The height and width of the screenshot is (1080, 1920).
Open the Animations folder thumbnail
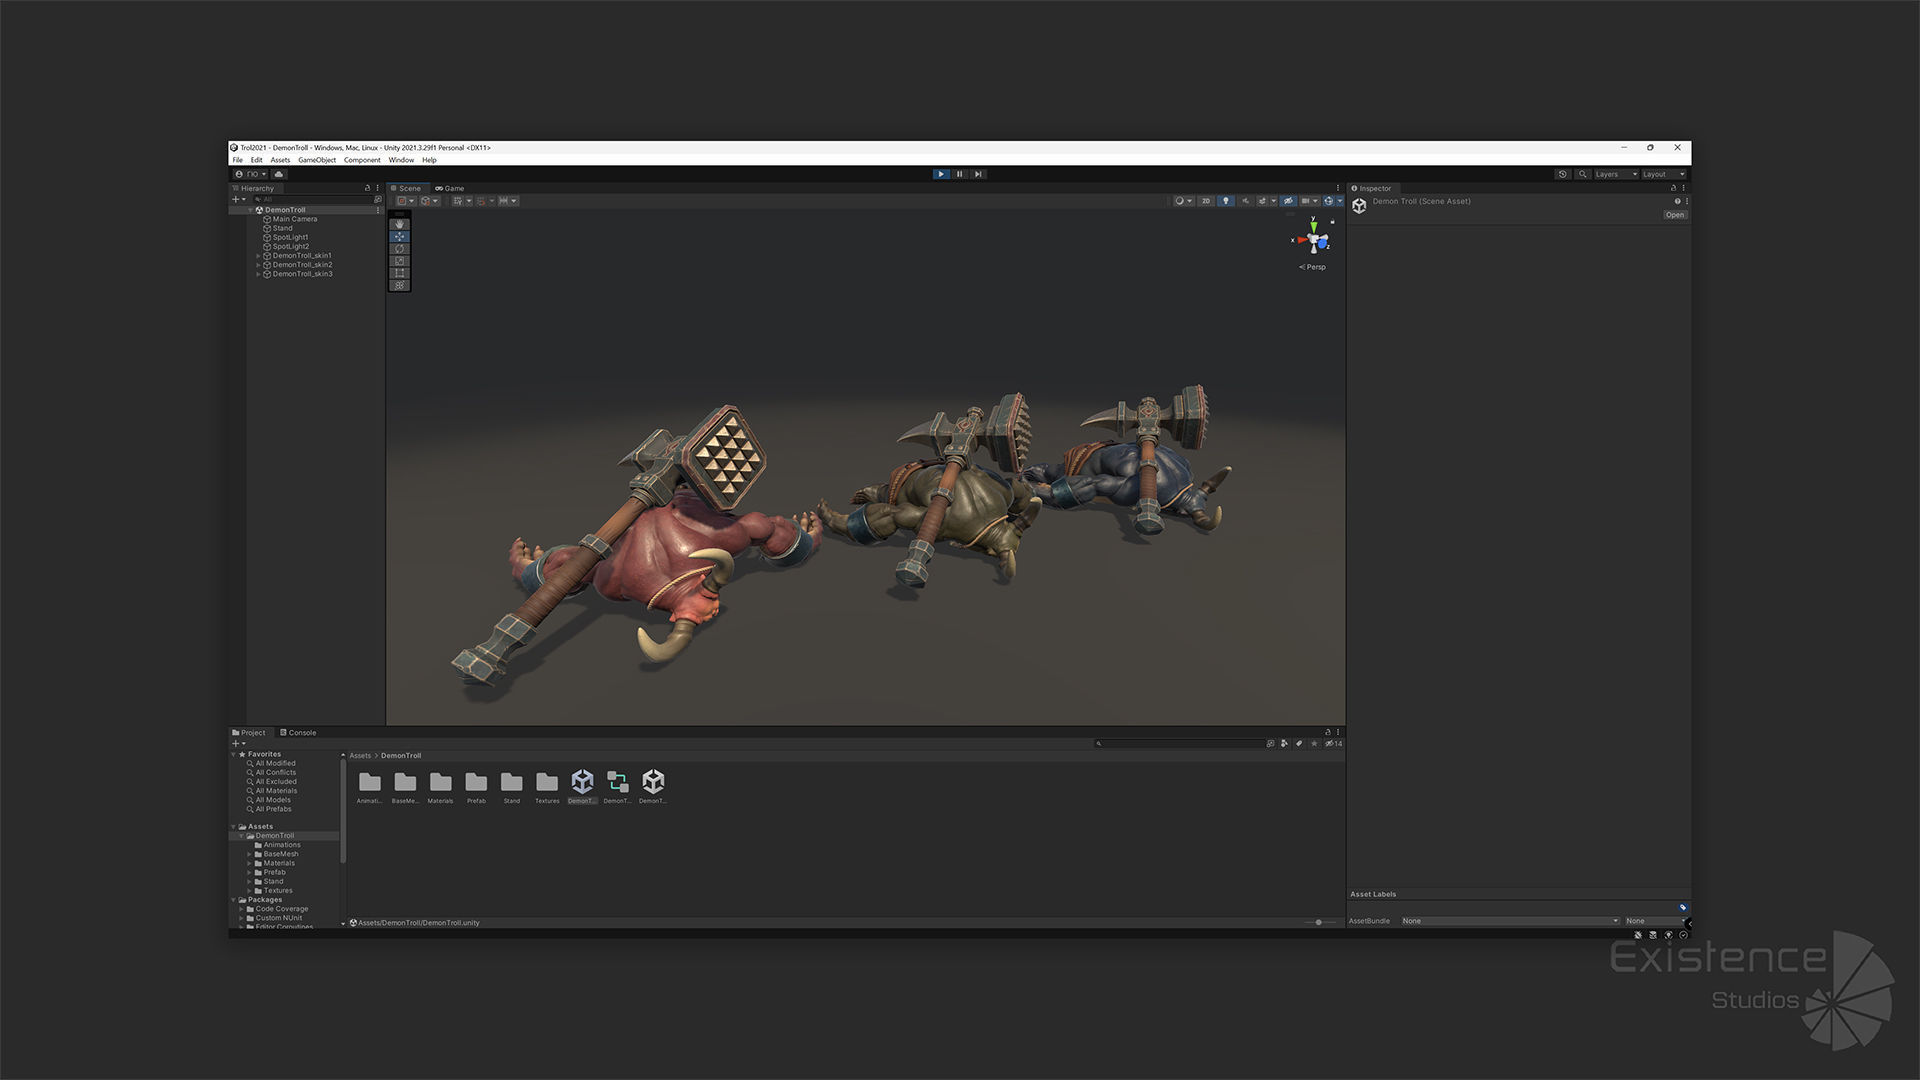370,786
